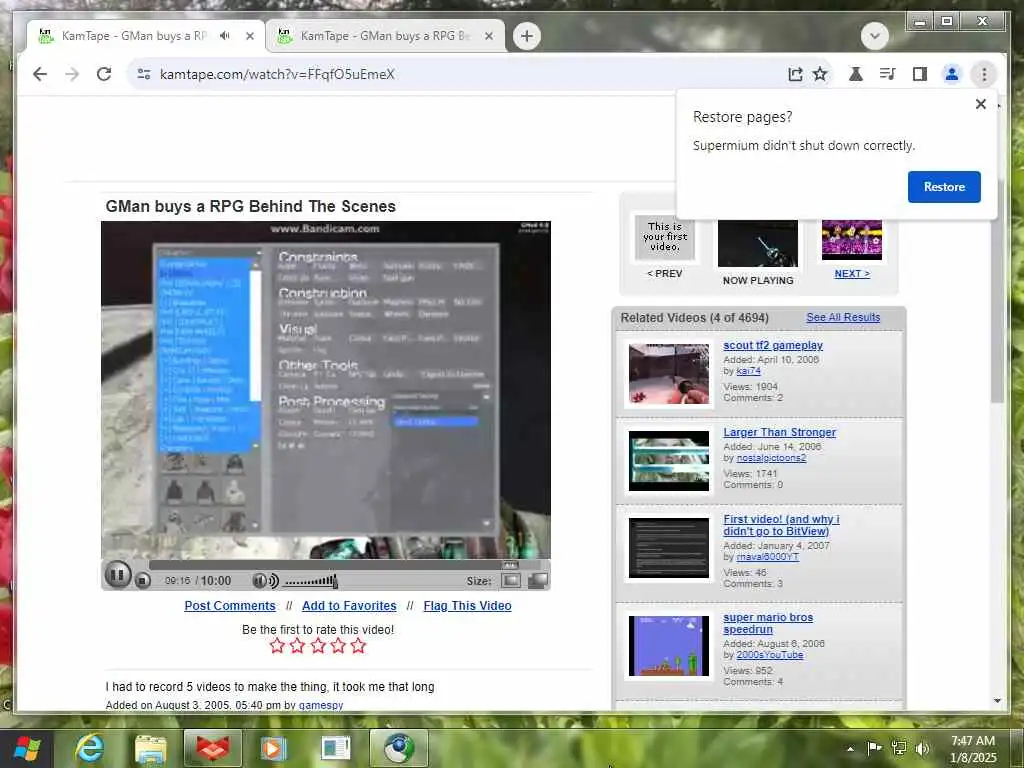The image size is (1024, 768).
Task: Click the Restore button
Action: [944, 187]
